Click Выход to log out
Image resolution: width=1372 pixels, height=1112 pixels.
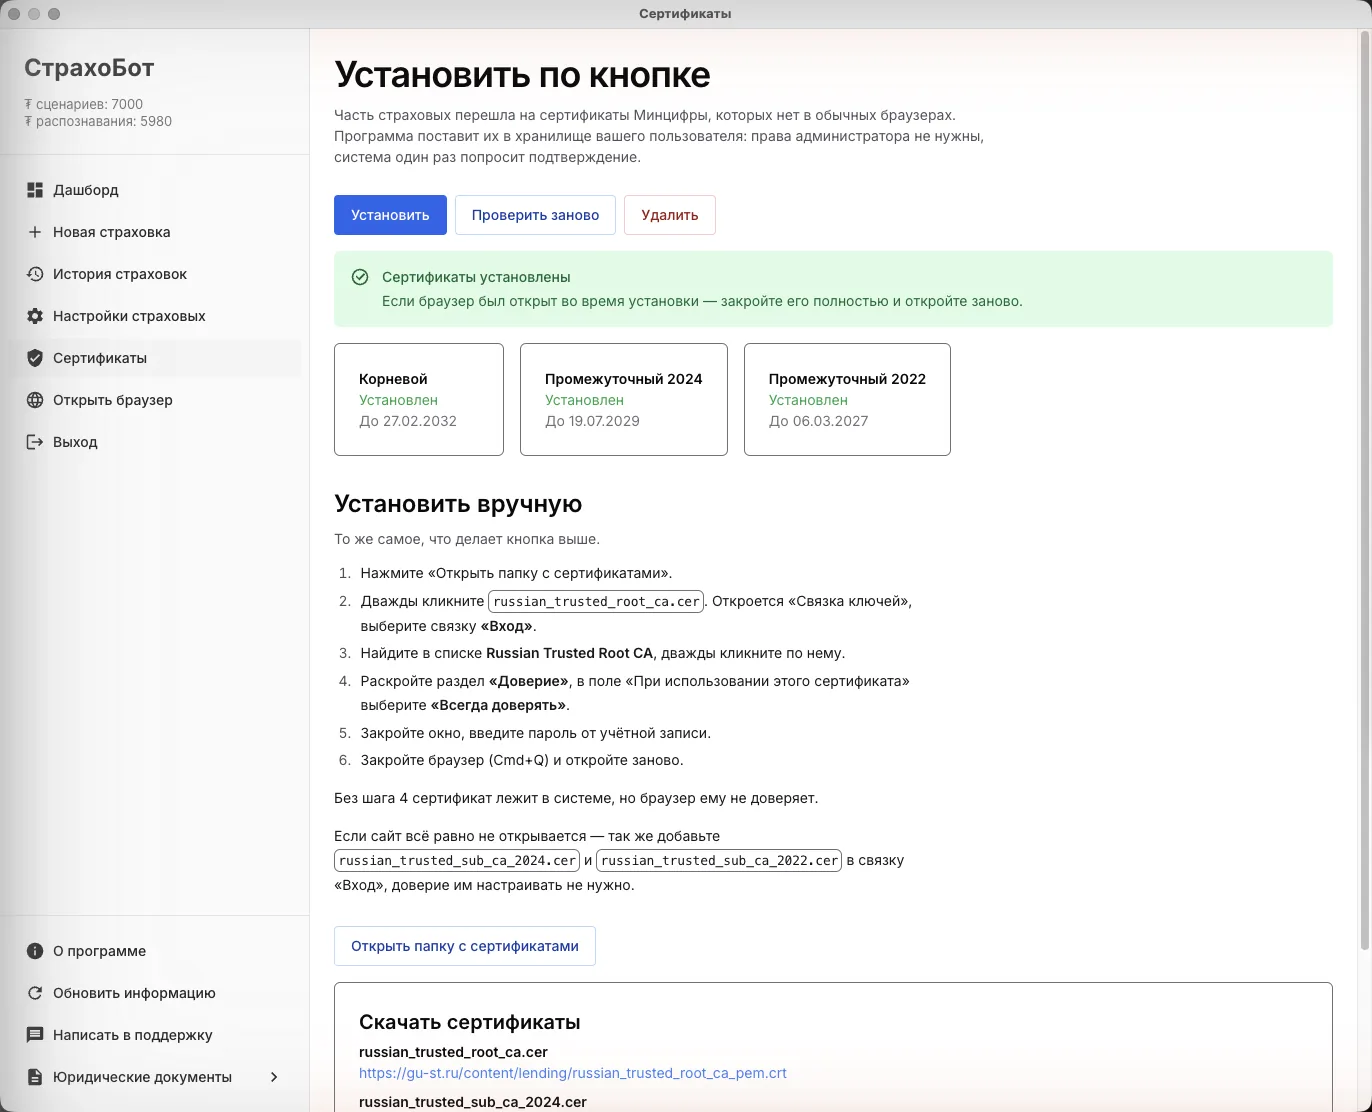pos(155,442)
